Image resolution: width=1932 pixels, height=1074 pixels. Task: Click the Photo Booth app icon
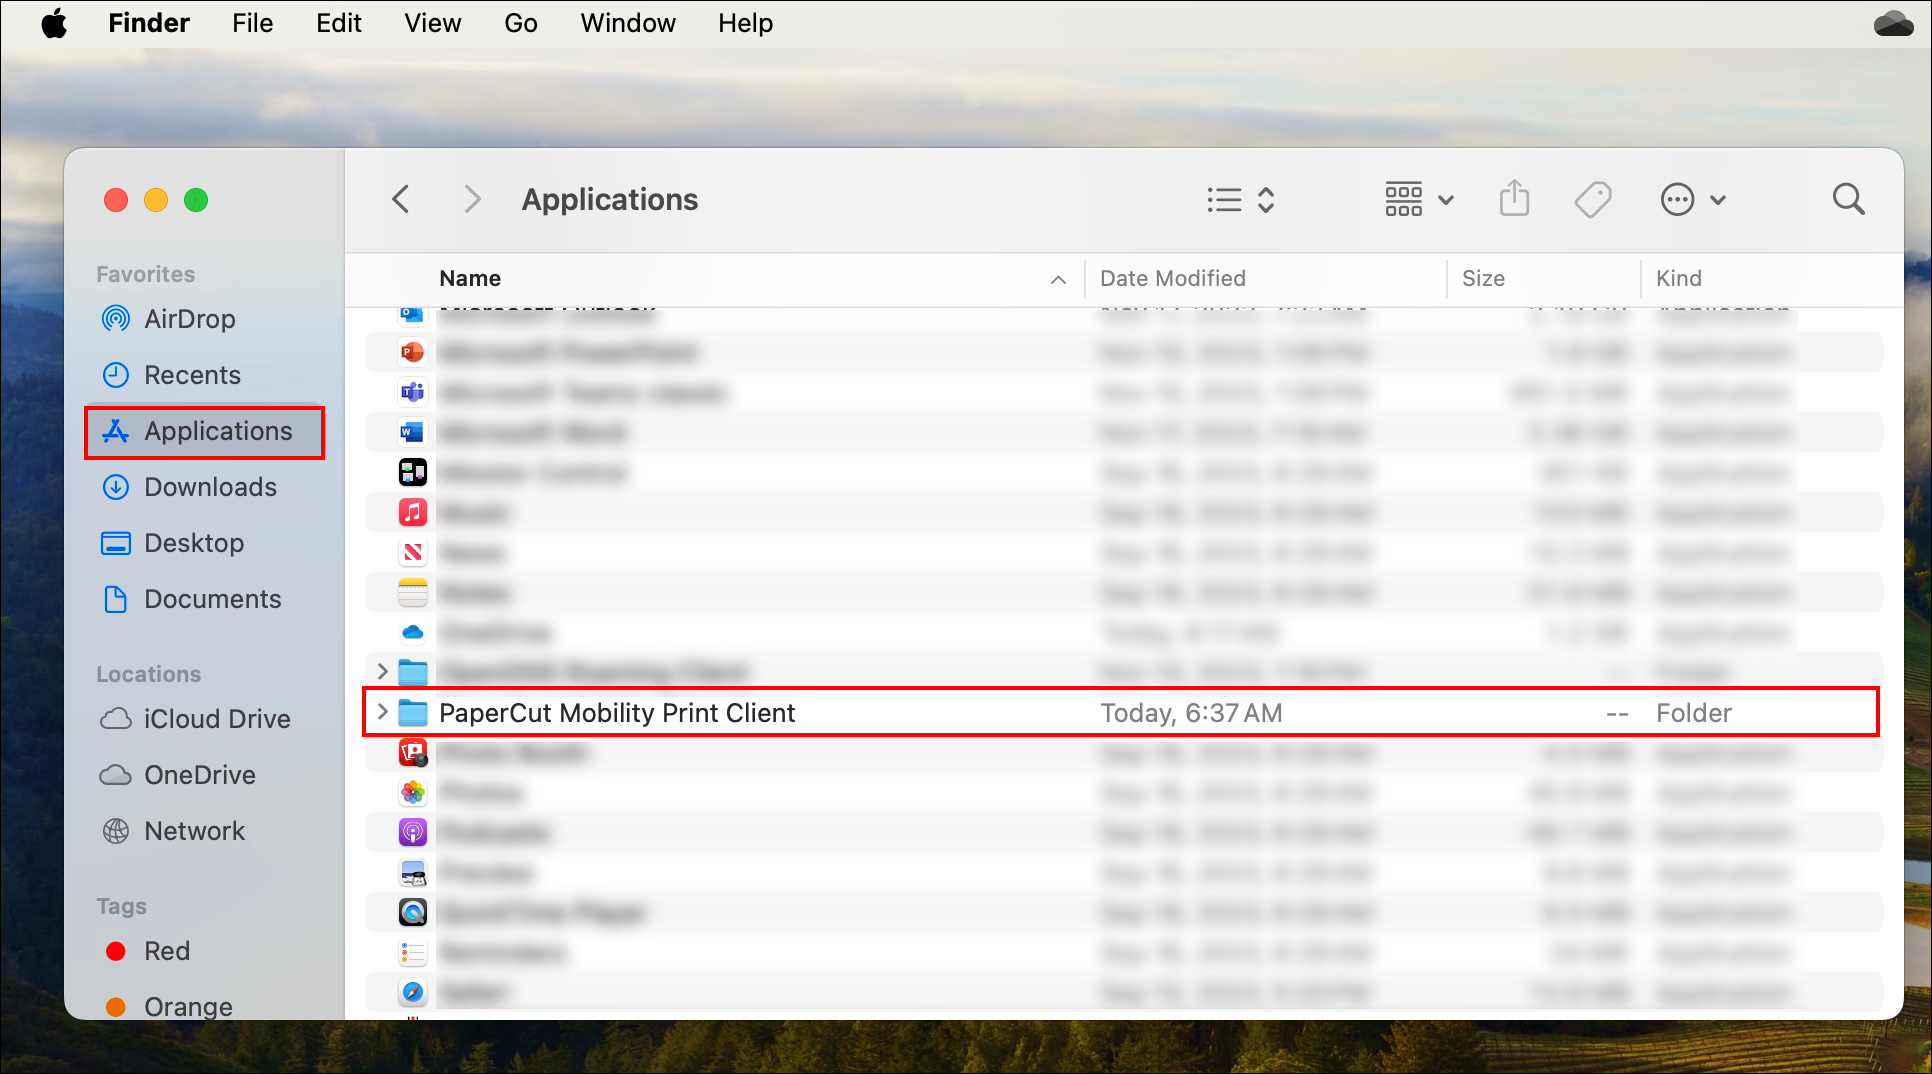[413, 752]
